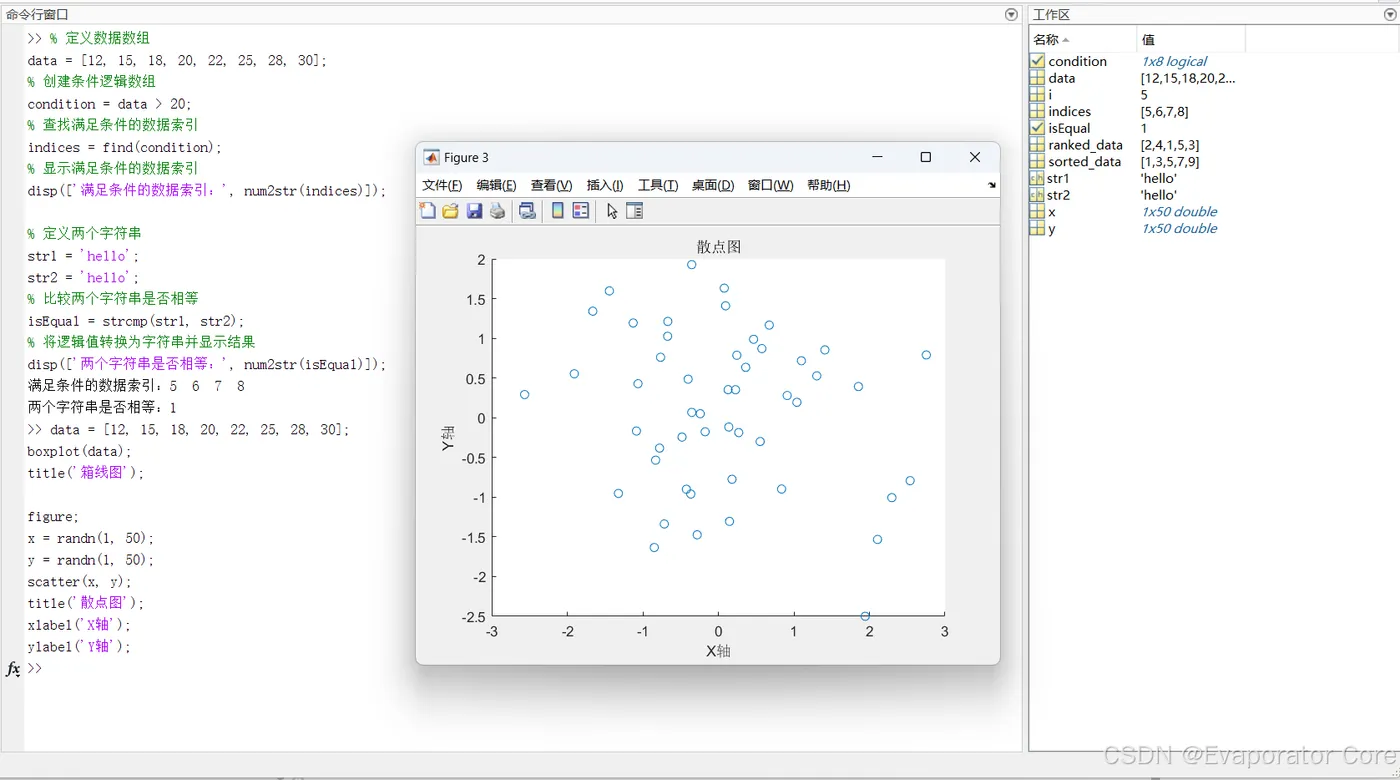Viewport: 1400px width, 780px height.
Task: Open the 窗口(W) menu in Figure 3
Action: tap(770, 185)
